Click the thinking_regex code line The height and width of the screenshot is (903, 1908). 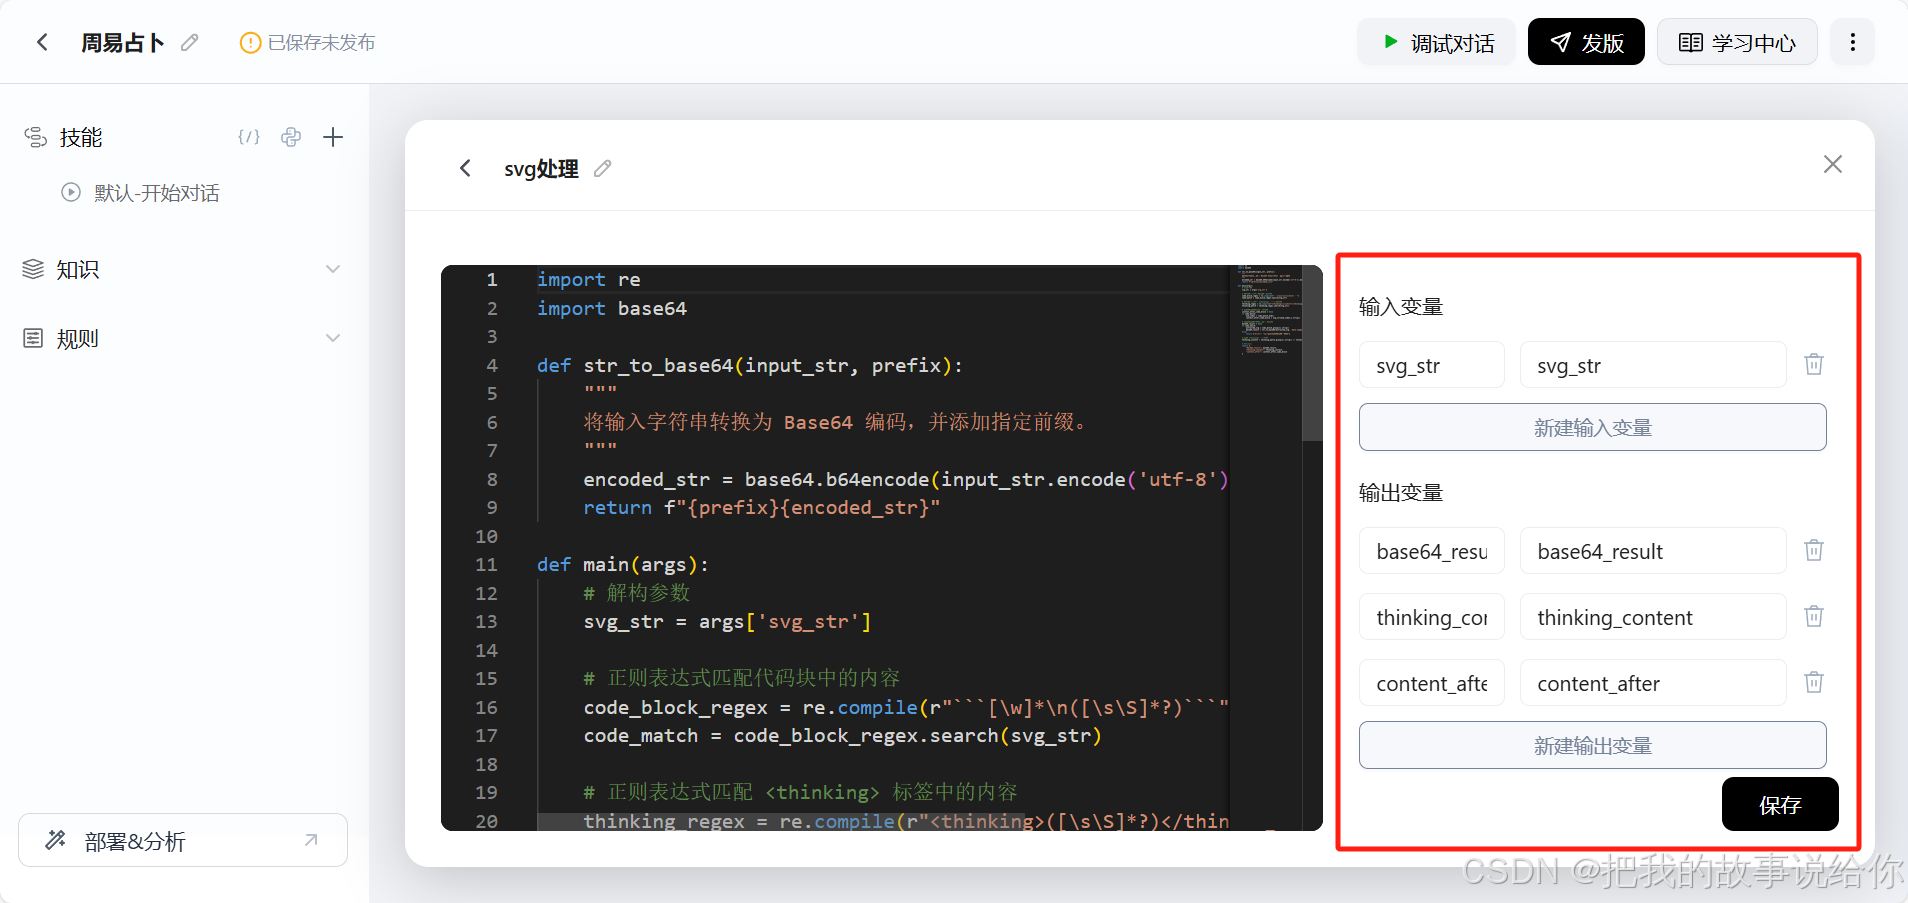click(906, 820)
